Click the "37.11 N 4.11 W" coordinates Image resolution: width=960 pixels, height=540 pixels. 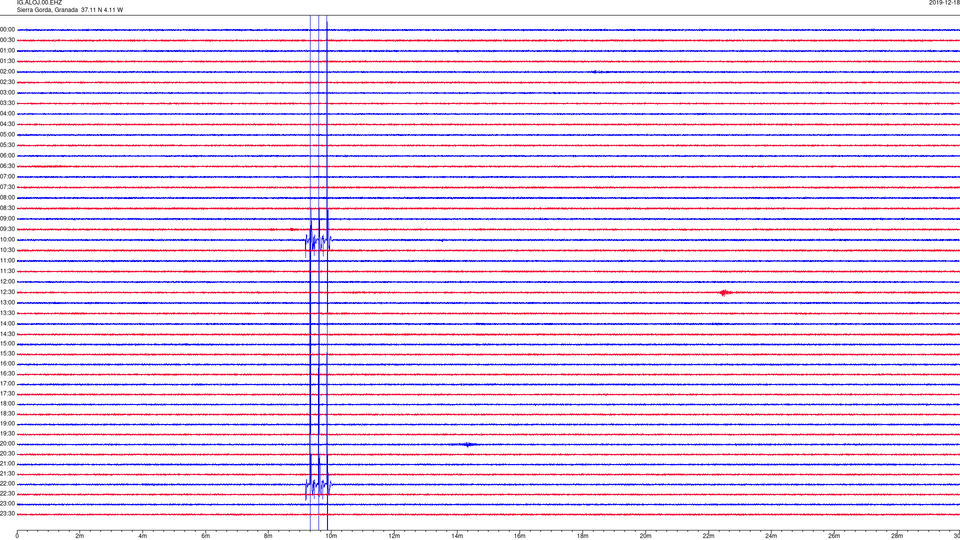point(102,10)
